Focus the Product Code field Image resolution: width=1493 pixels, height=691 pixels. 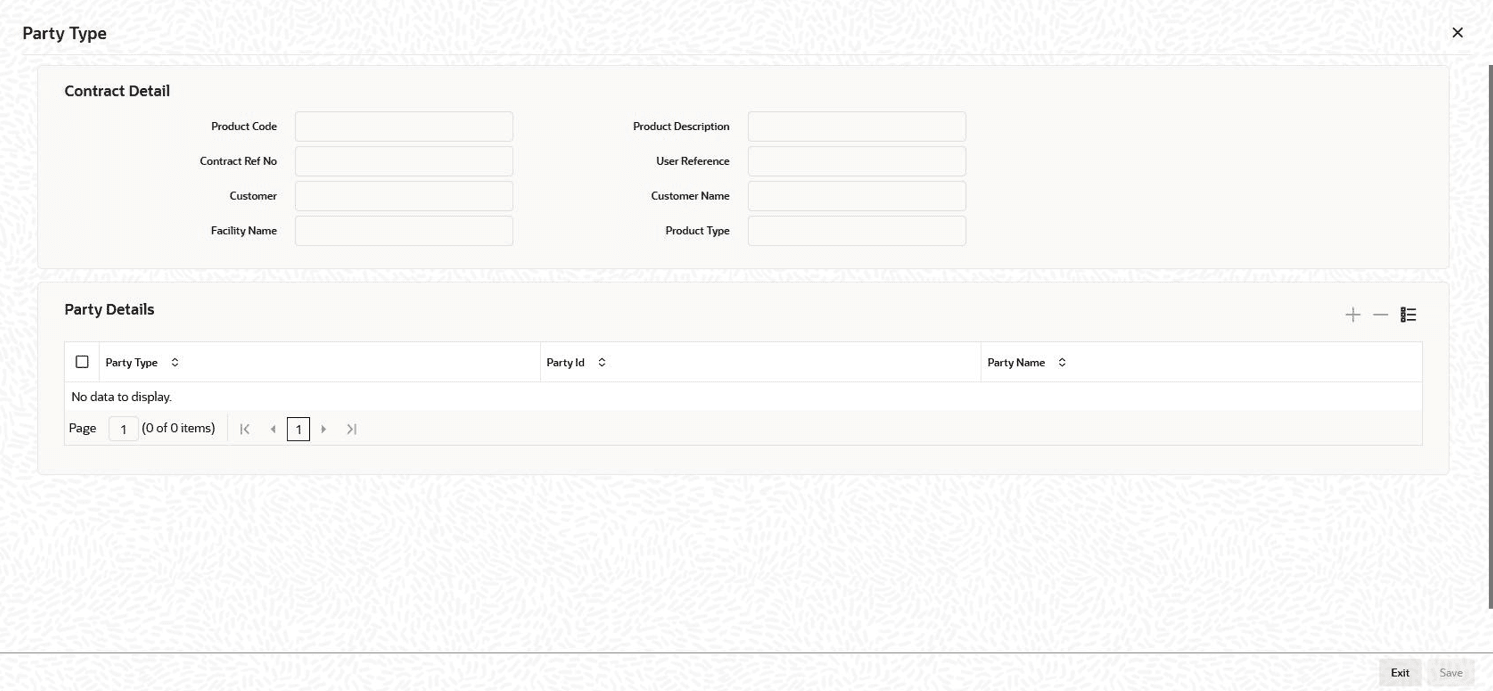404,127
